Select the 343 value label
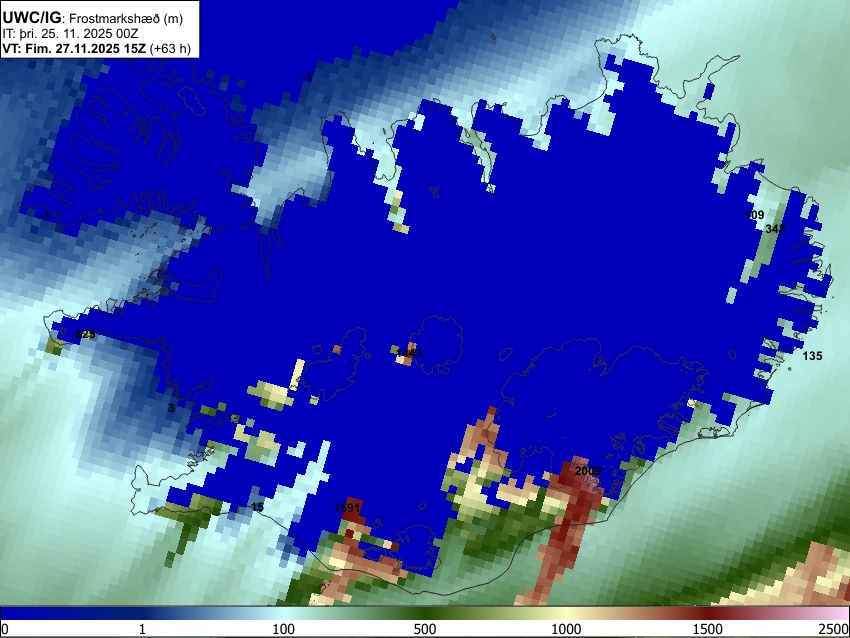 click(775, 229)
